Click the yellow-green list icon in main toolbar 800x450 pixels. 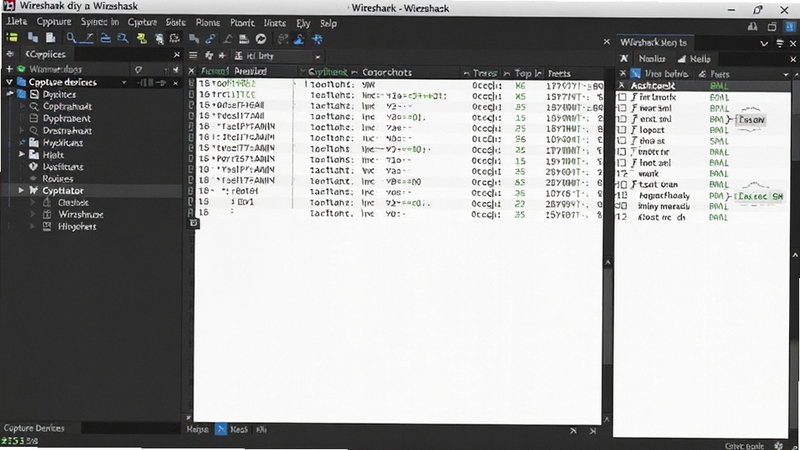point(12,38)
